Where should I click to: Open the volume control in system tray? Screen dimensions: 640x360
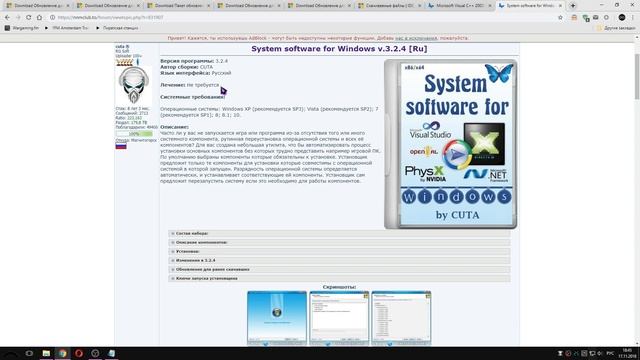coord(599,353)
